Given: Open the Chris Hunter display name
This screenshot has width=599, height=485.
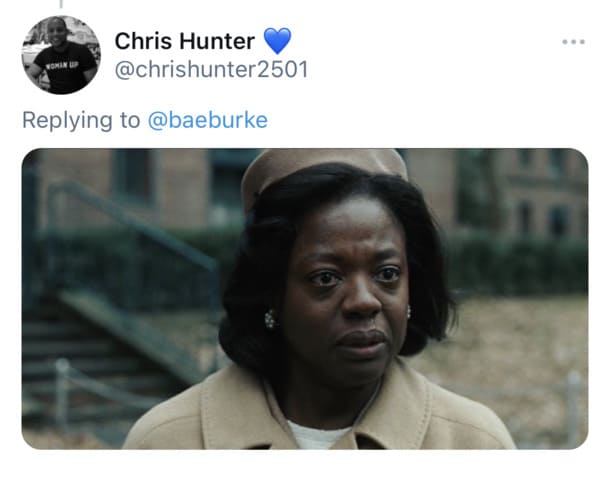Looking at the screenshot, I should click(x=185, y=41).
